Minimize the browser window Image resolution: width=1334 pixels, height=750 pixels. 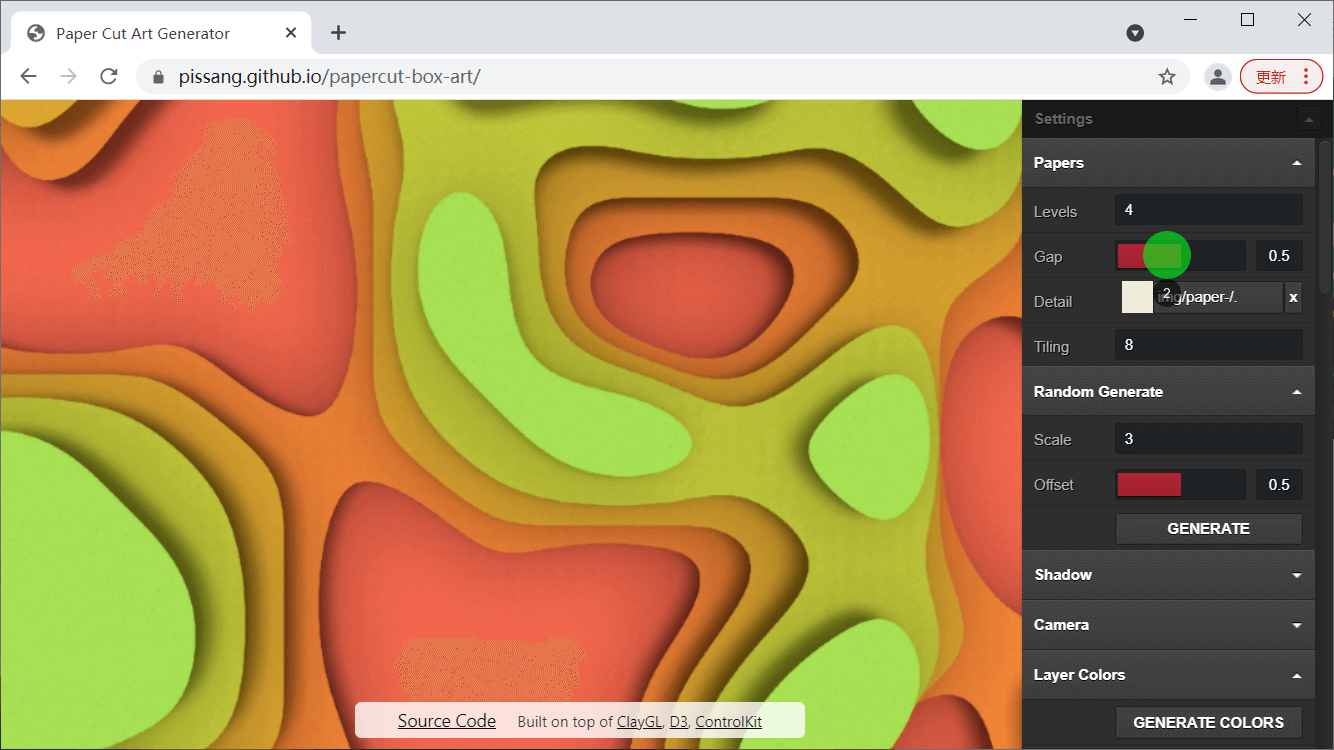(x=1190, y=19)
